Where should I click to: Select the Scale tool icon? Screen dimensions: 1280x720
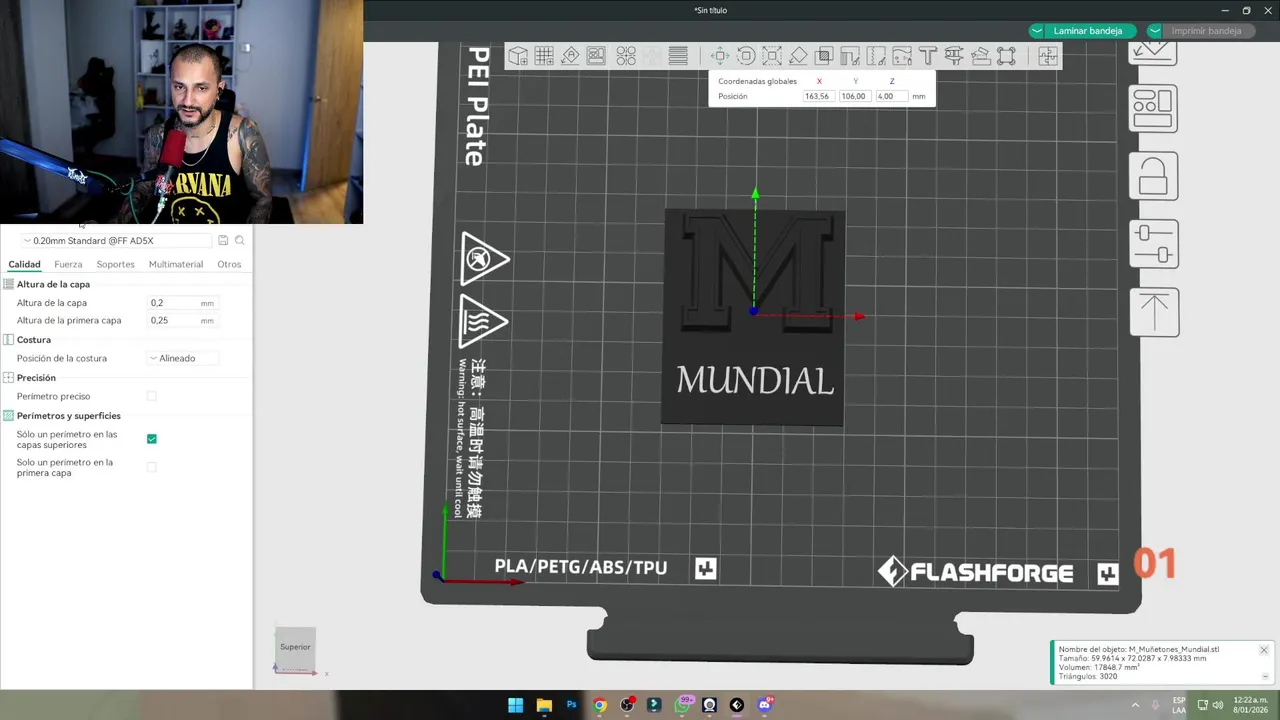772,56
